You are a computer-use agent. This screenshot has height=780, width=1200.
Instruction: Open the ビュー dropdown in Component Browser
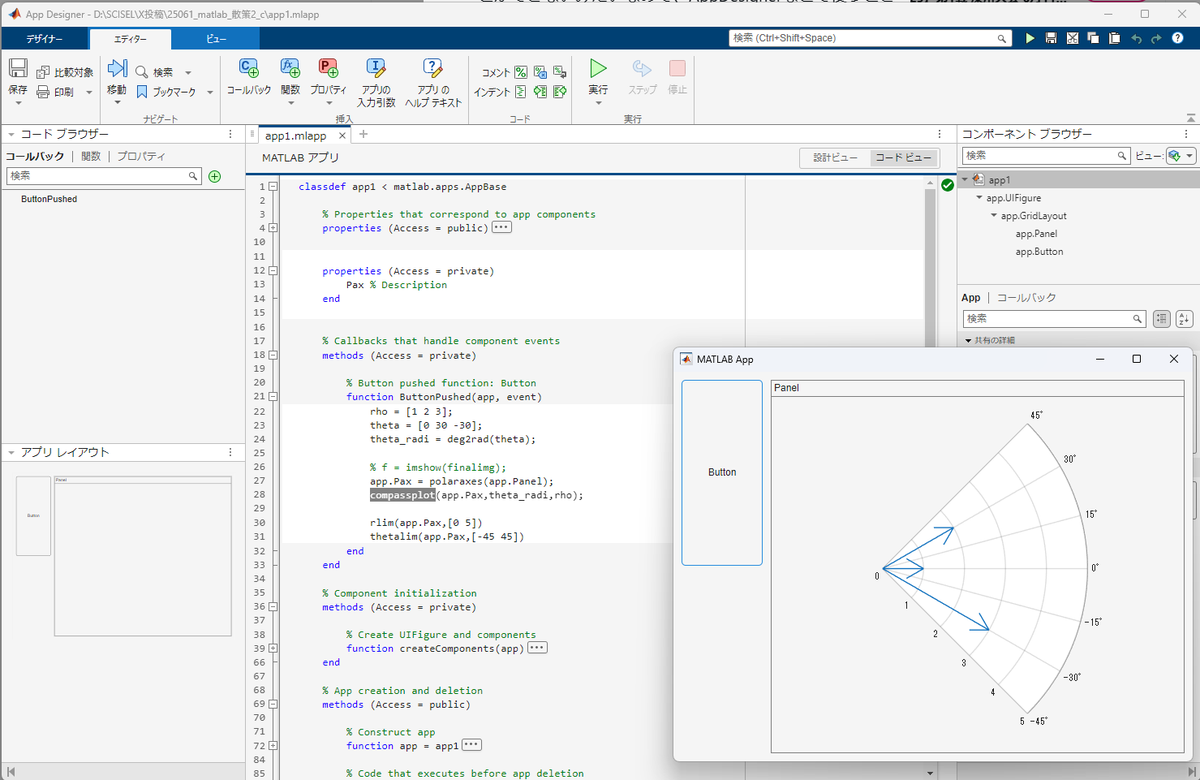pos(1181,156)
